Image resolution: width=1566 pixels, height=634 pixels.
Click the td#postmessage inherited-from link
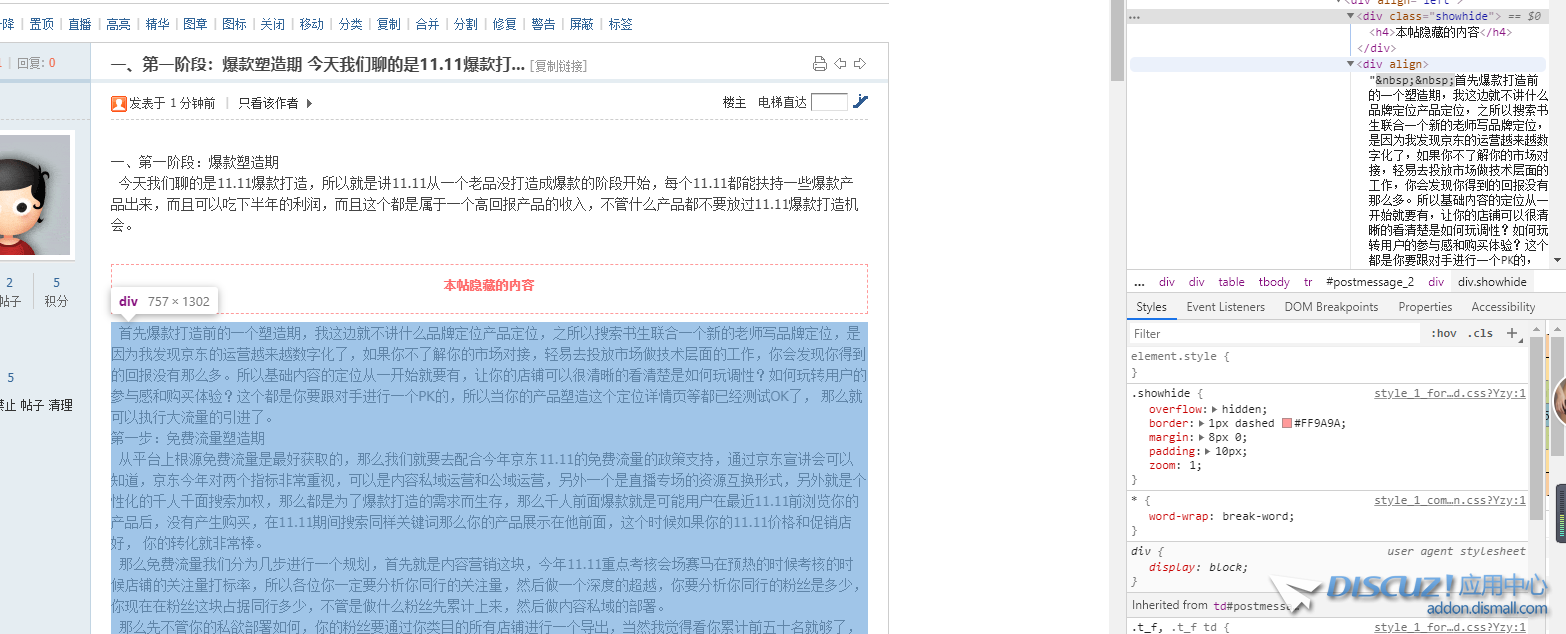click(x=1255, y=605)
